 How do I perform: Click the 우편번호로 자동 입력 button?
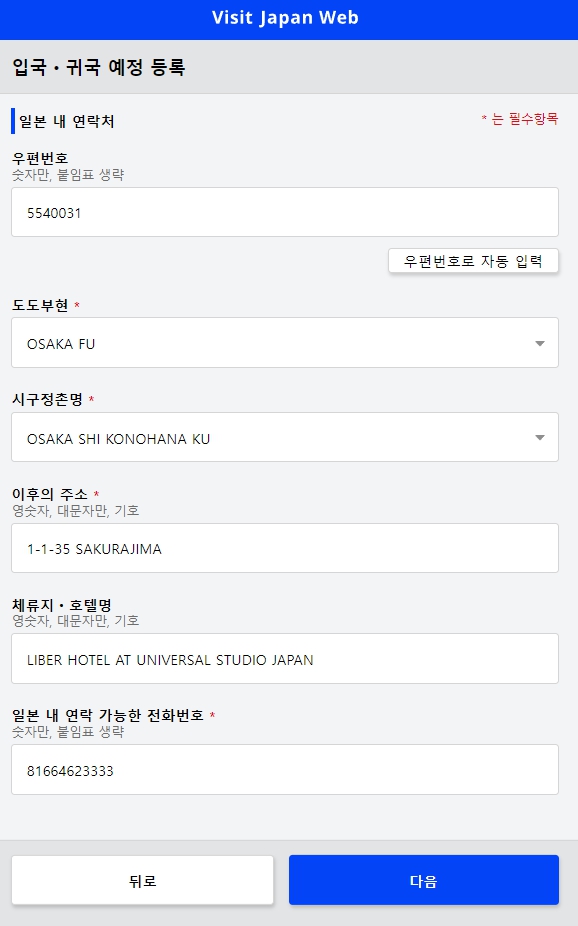pos(473,259)
